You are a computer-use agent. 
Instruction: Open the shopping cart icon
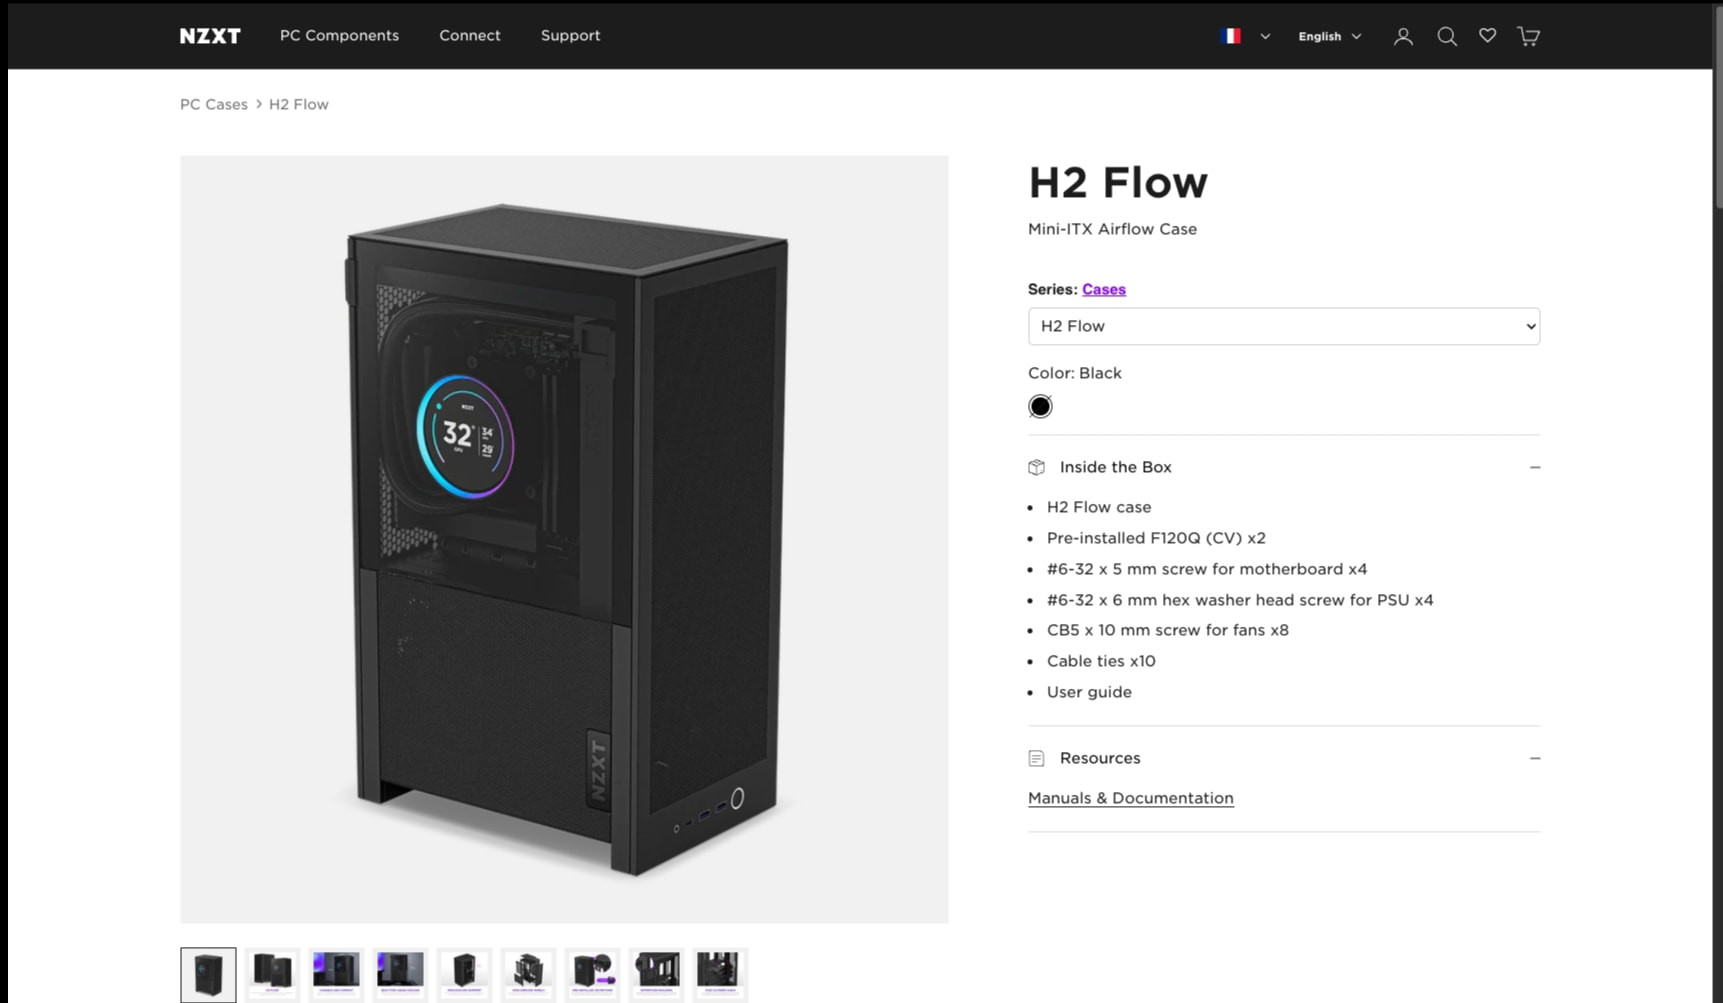tap(1528, 36)
